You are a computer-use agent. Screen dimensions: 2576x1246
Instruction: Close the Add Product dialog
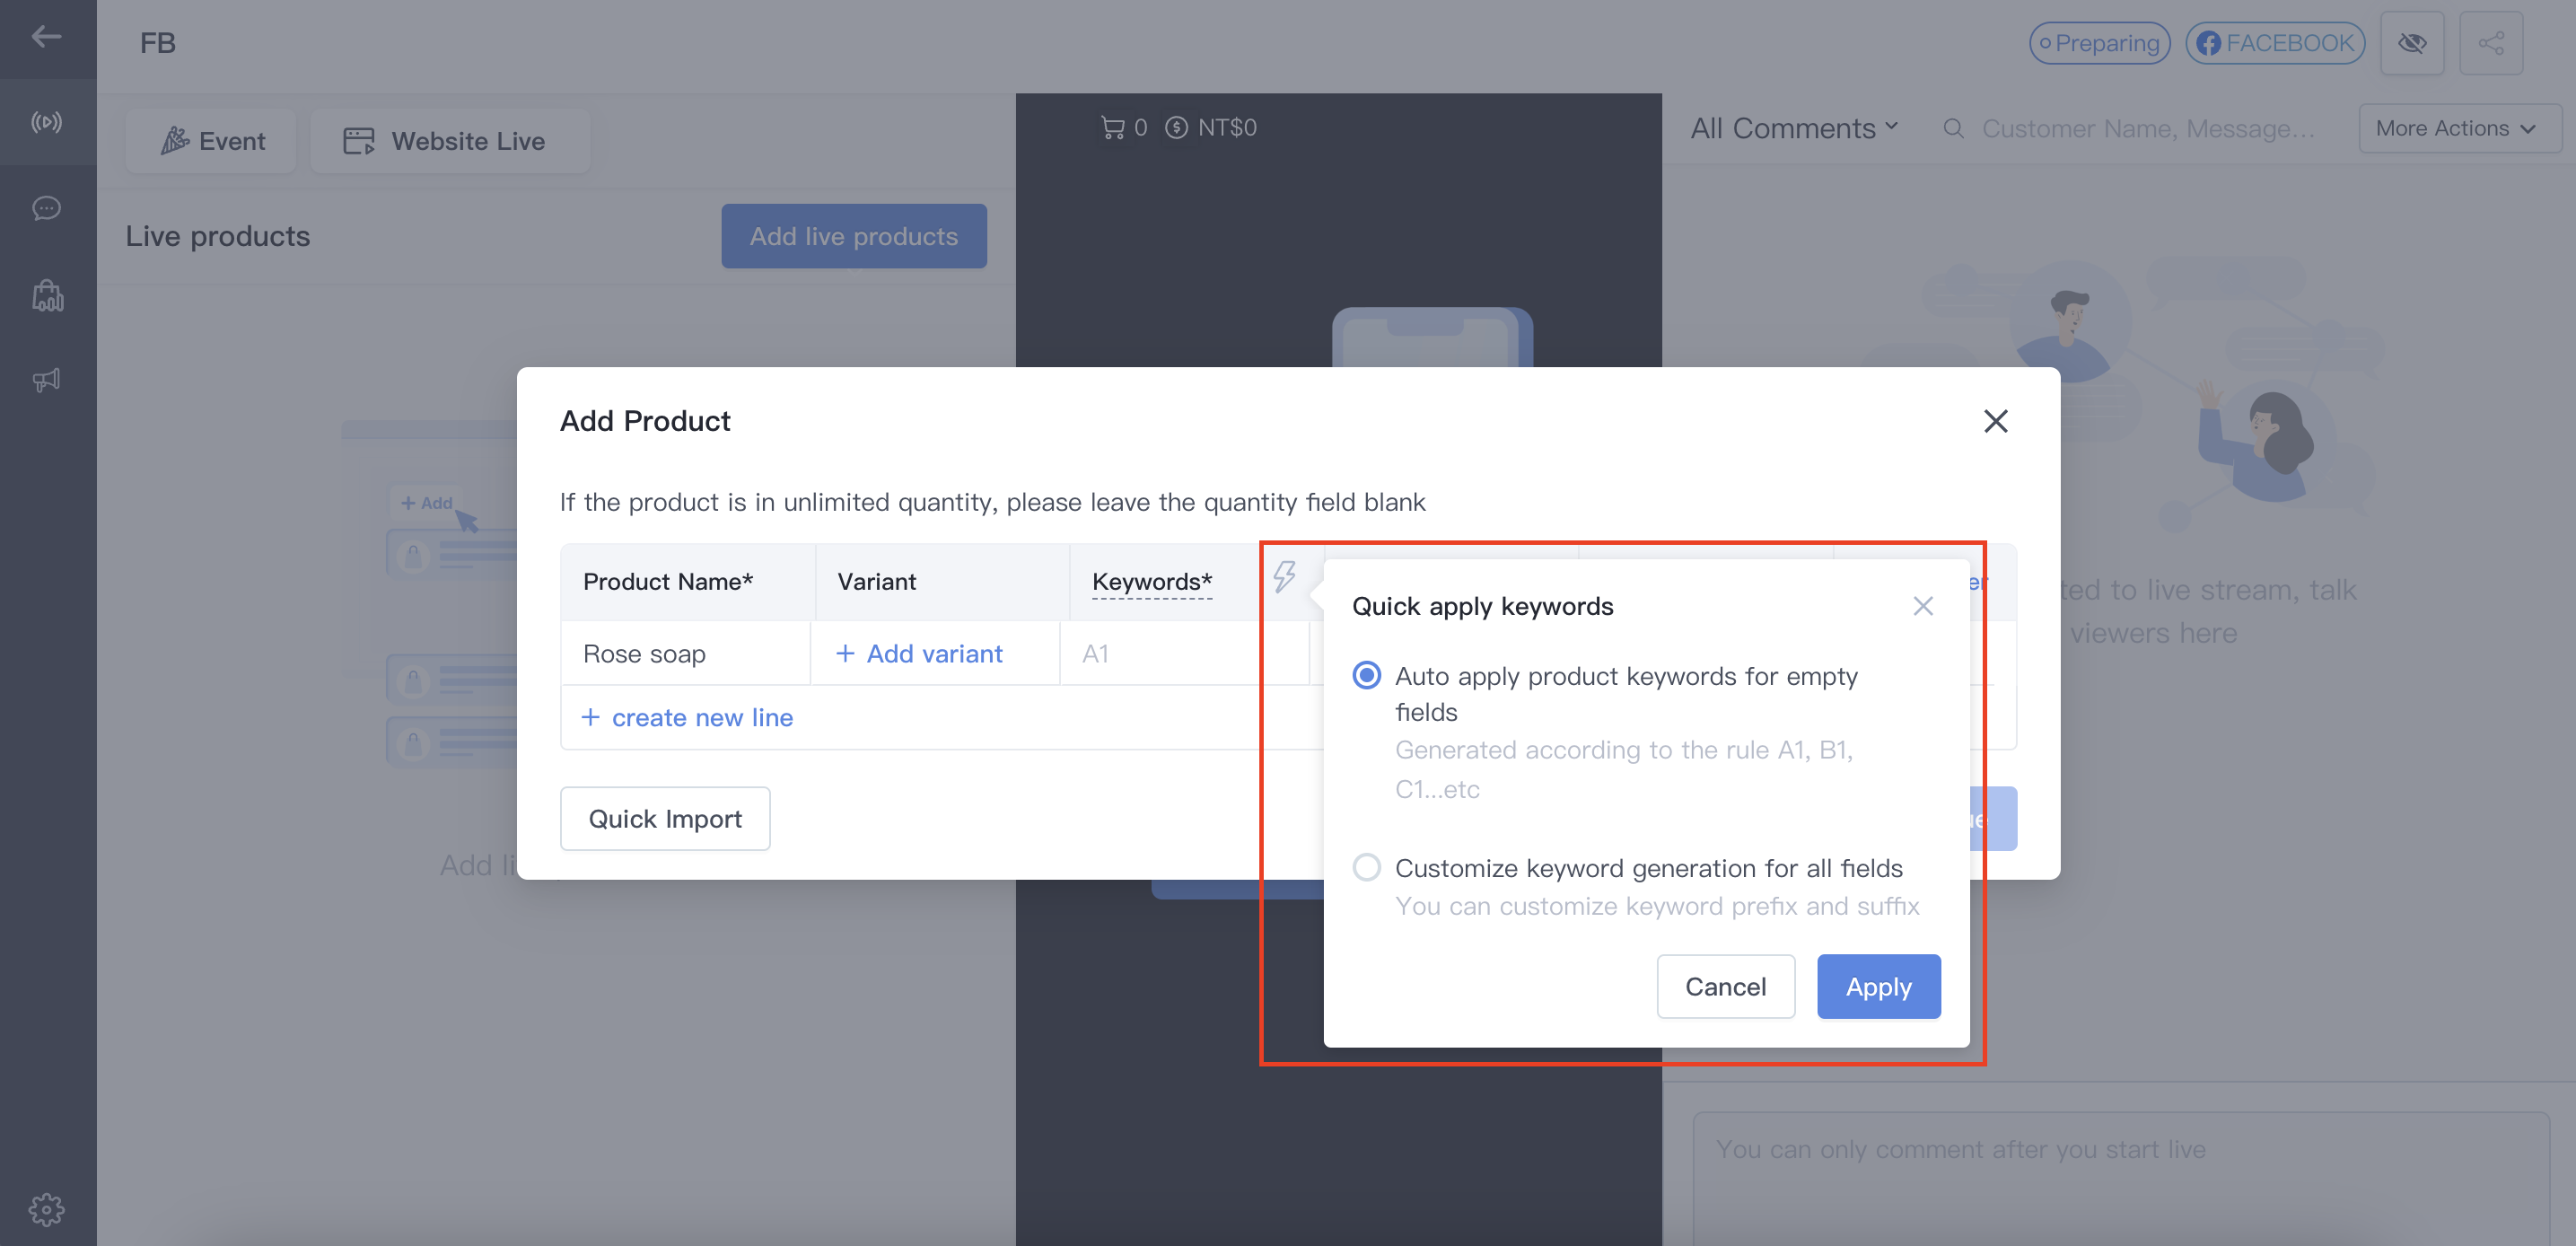click(x=1995, y=421)
